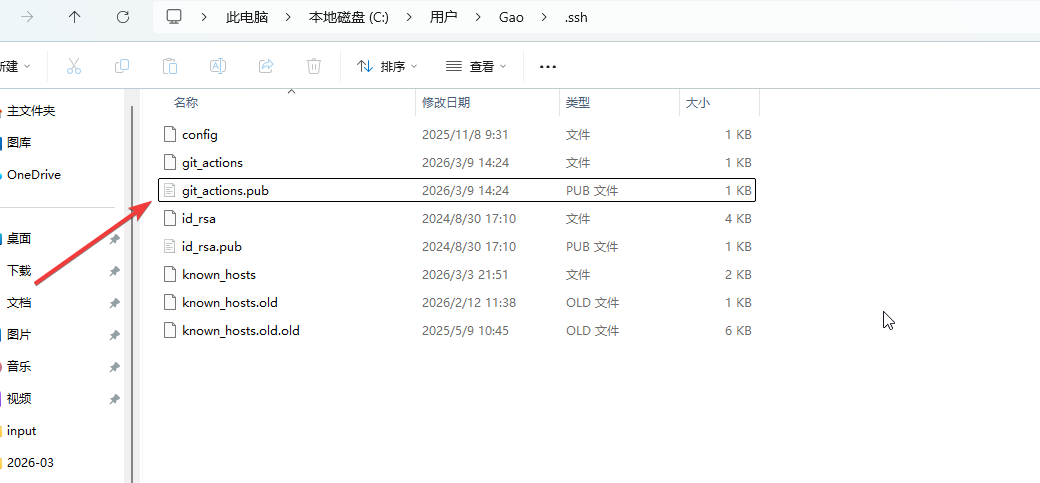Click the cut scissors icon

pyautogui.click(x=73, y=66)
